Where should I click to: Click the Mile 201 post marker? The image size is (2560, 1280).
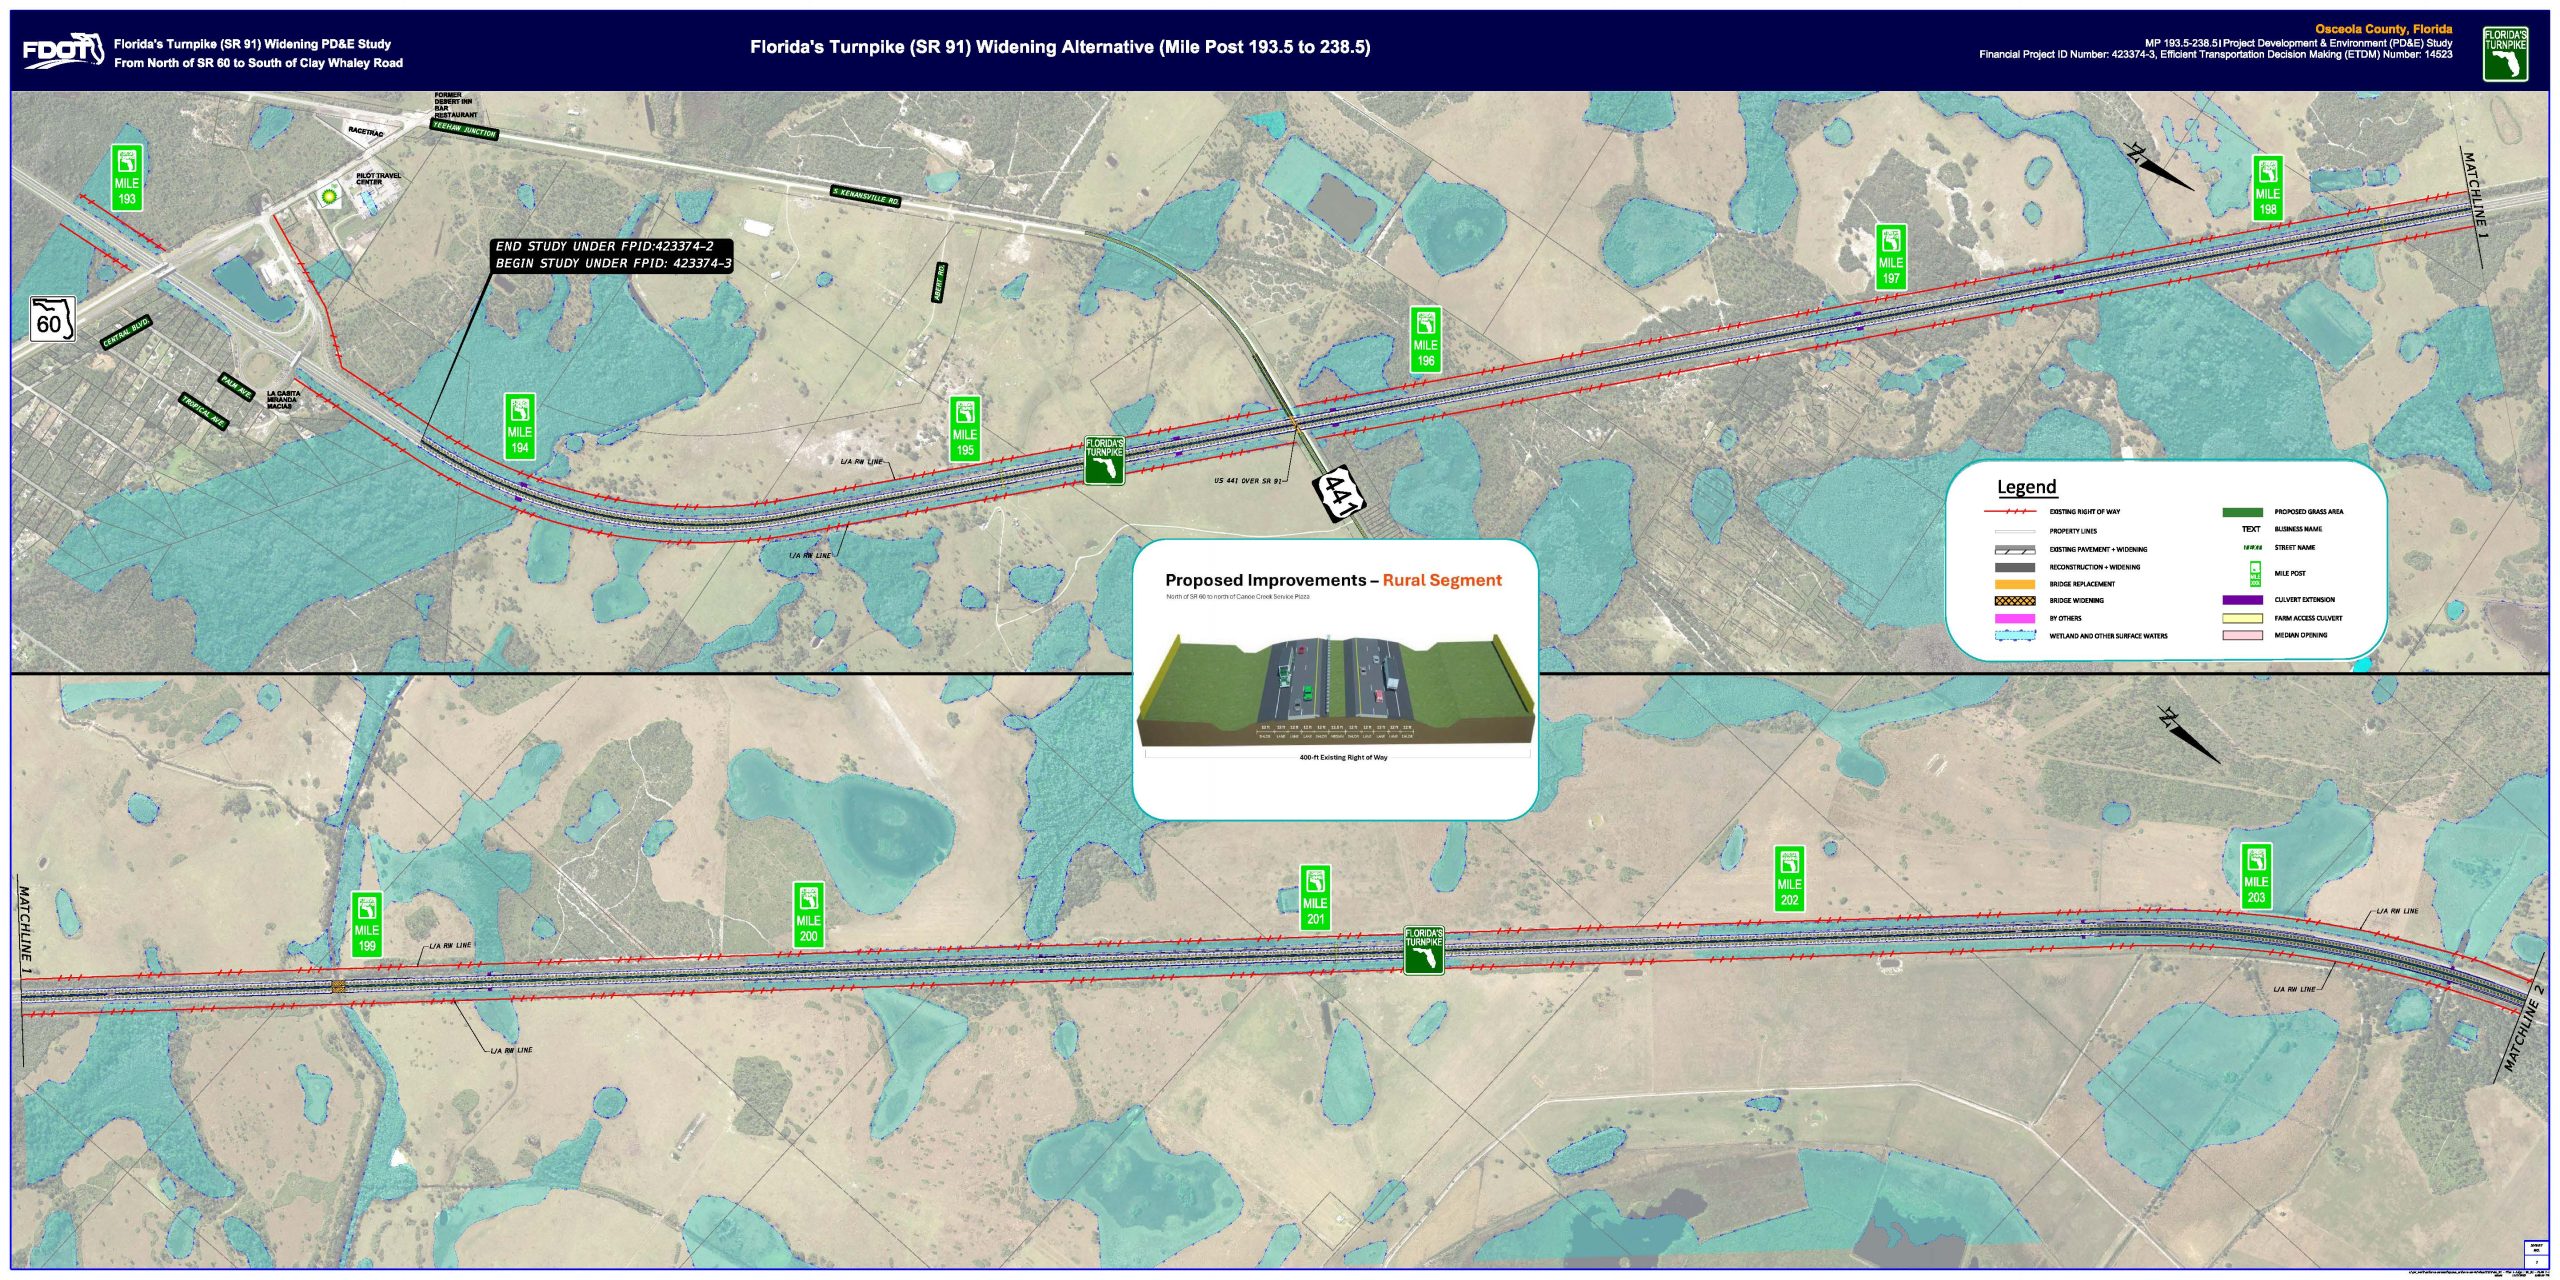(x=1315, y=897)
